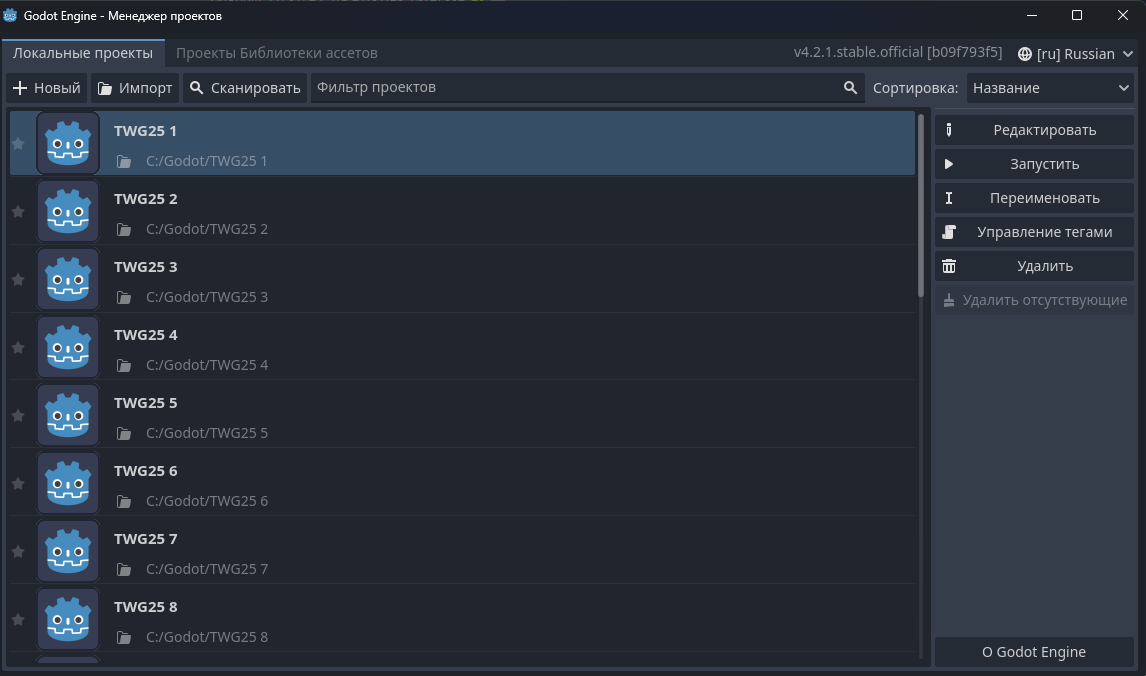Open folder icon for C:/Godot/TWG25 3
Viewport: 1146px width, 676px height.
124,297
